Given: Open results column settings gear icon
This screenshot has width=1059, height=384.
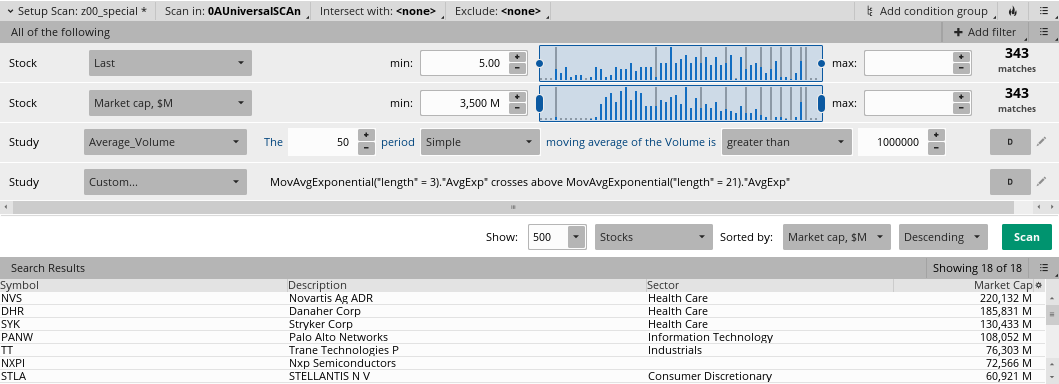Looking at the screenshot, I should [x=1039, y=285].
